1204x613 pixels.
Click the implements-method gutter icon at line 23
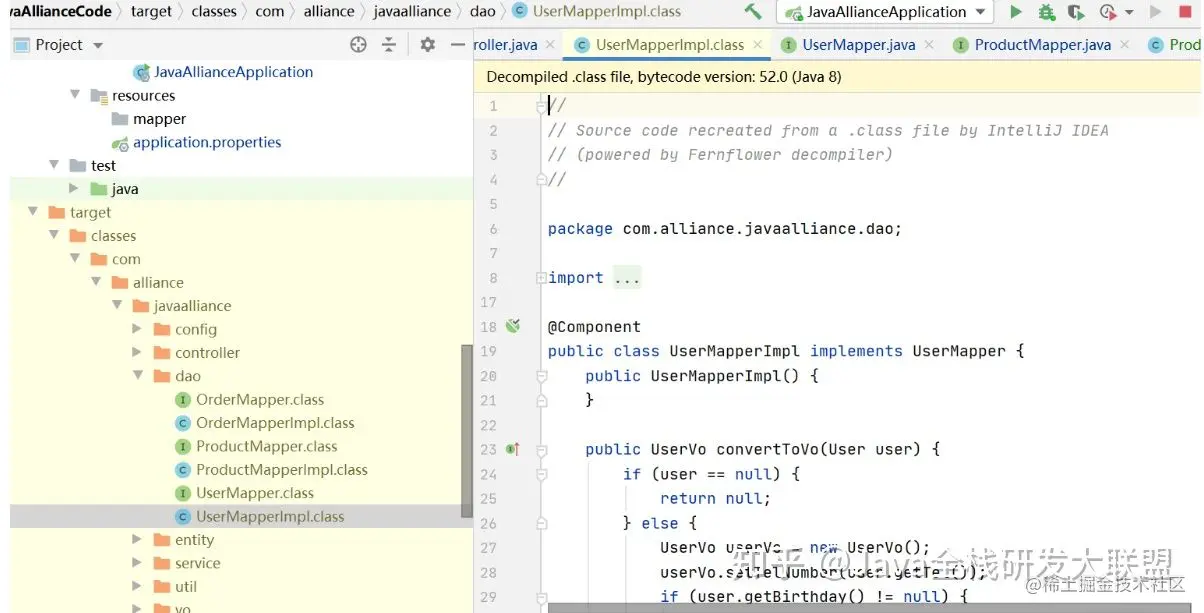[513, 449]
